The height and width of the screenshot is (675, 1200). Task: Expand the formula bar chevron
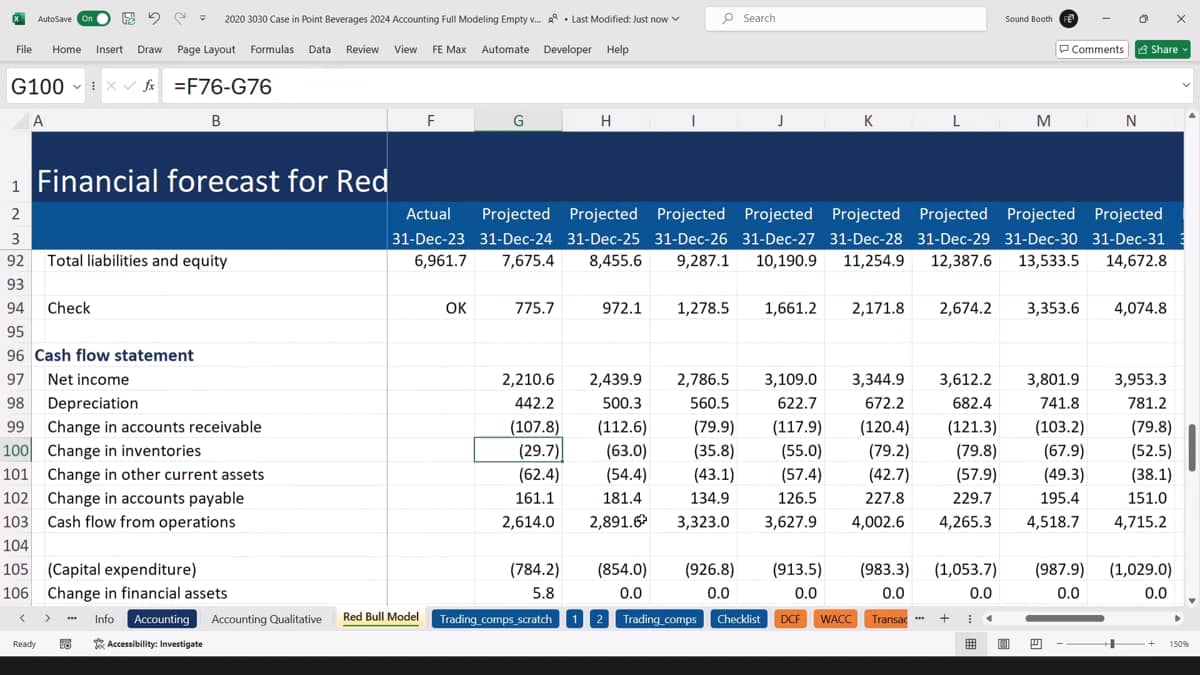[1186, 87]
